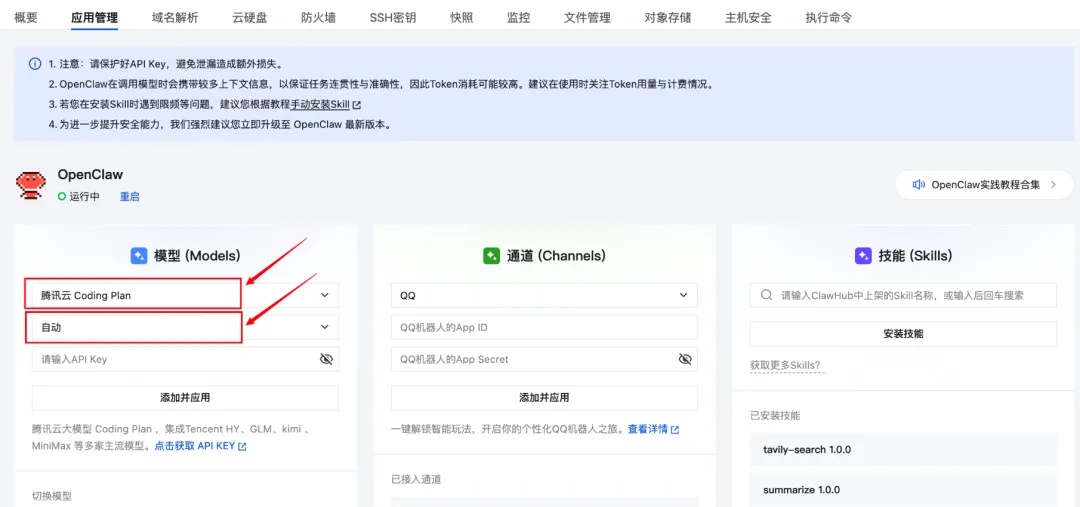
Task: Click the magnifier icon in Skill search
Action: [x=767, y=295]
